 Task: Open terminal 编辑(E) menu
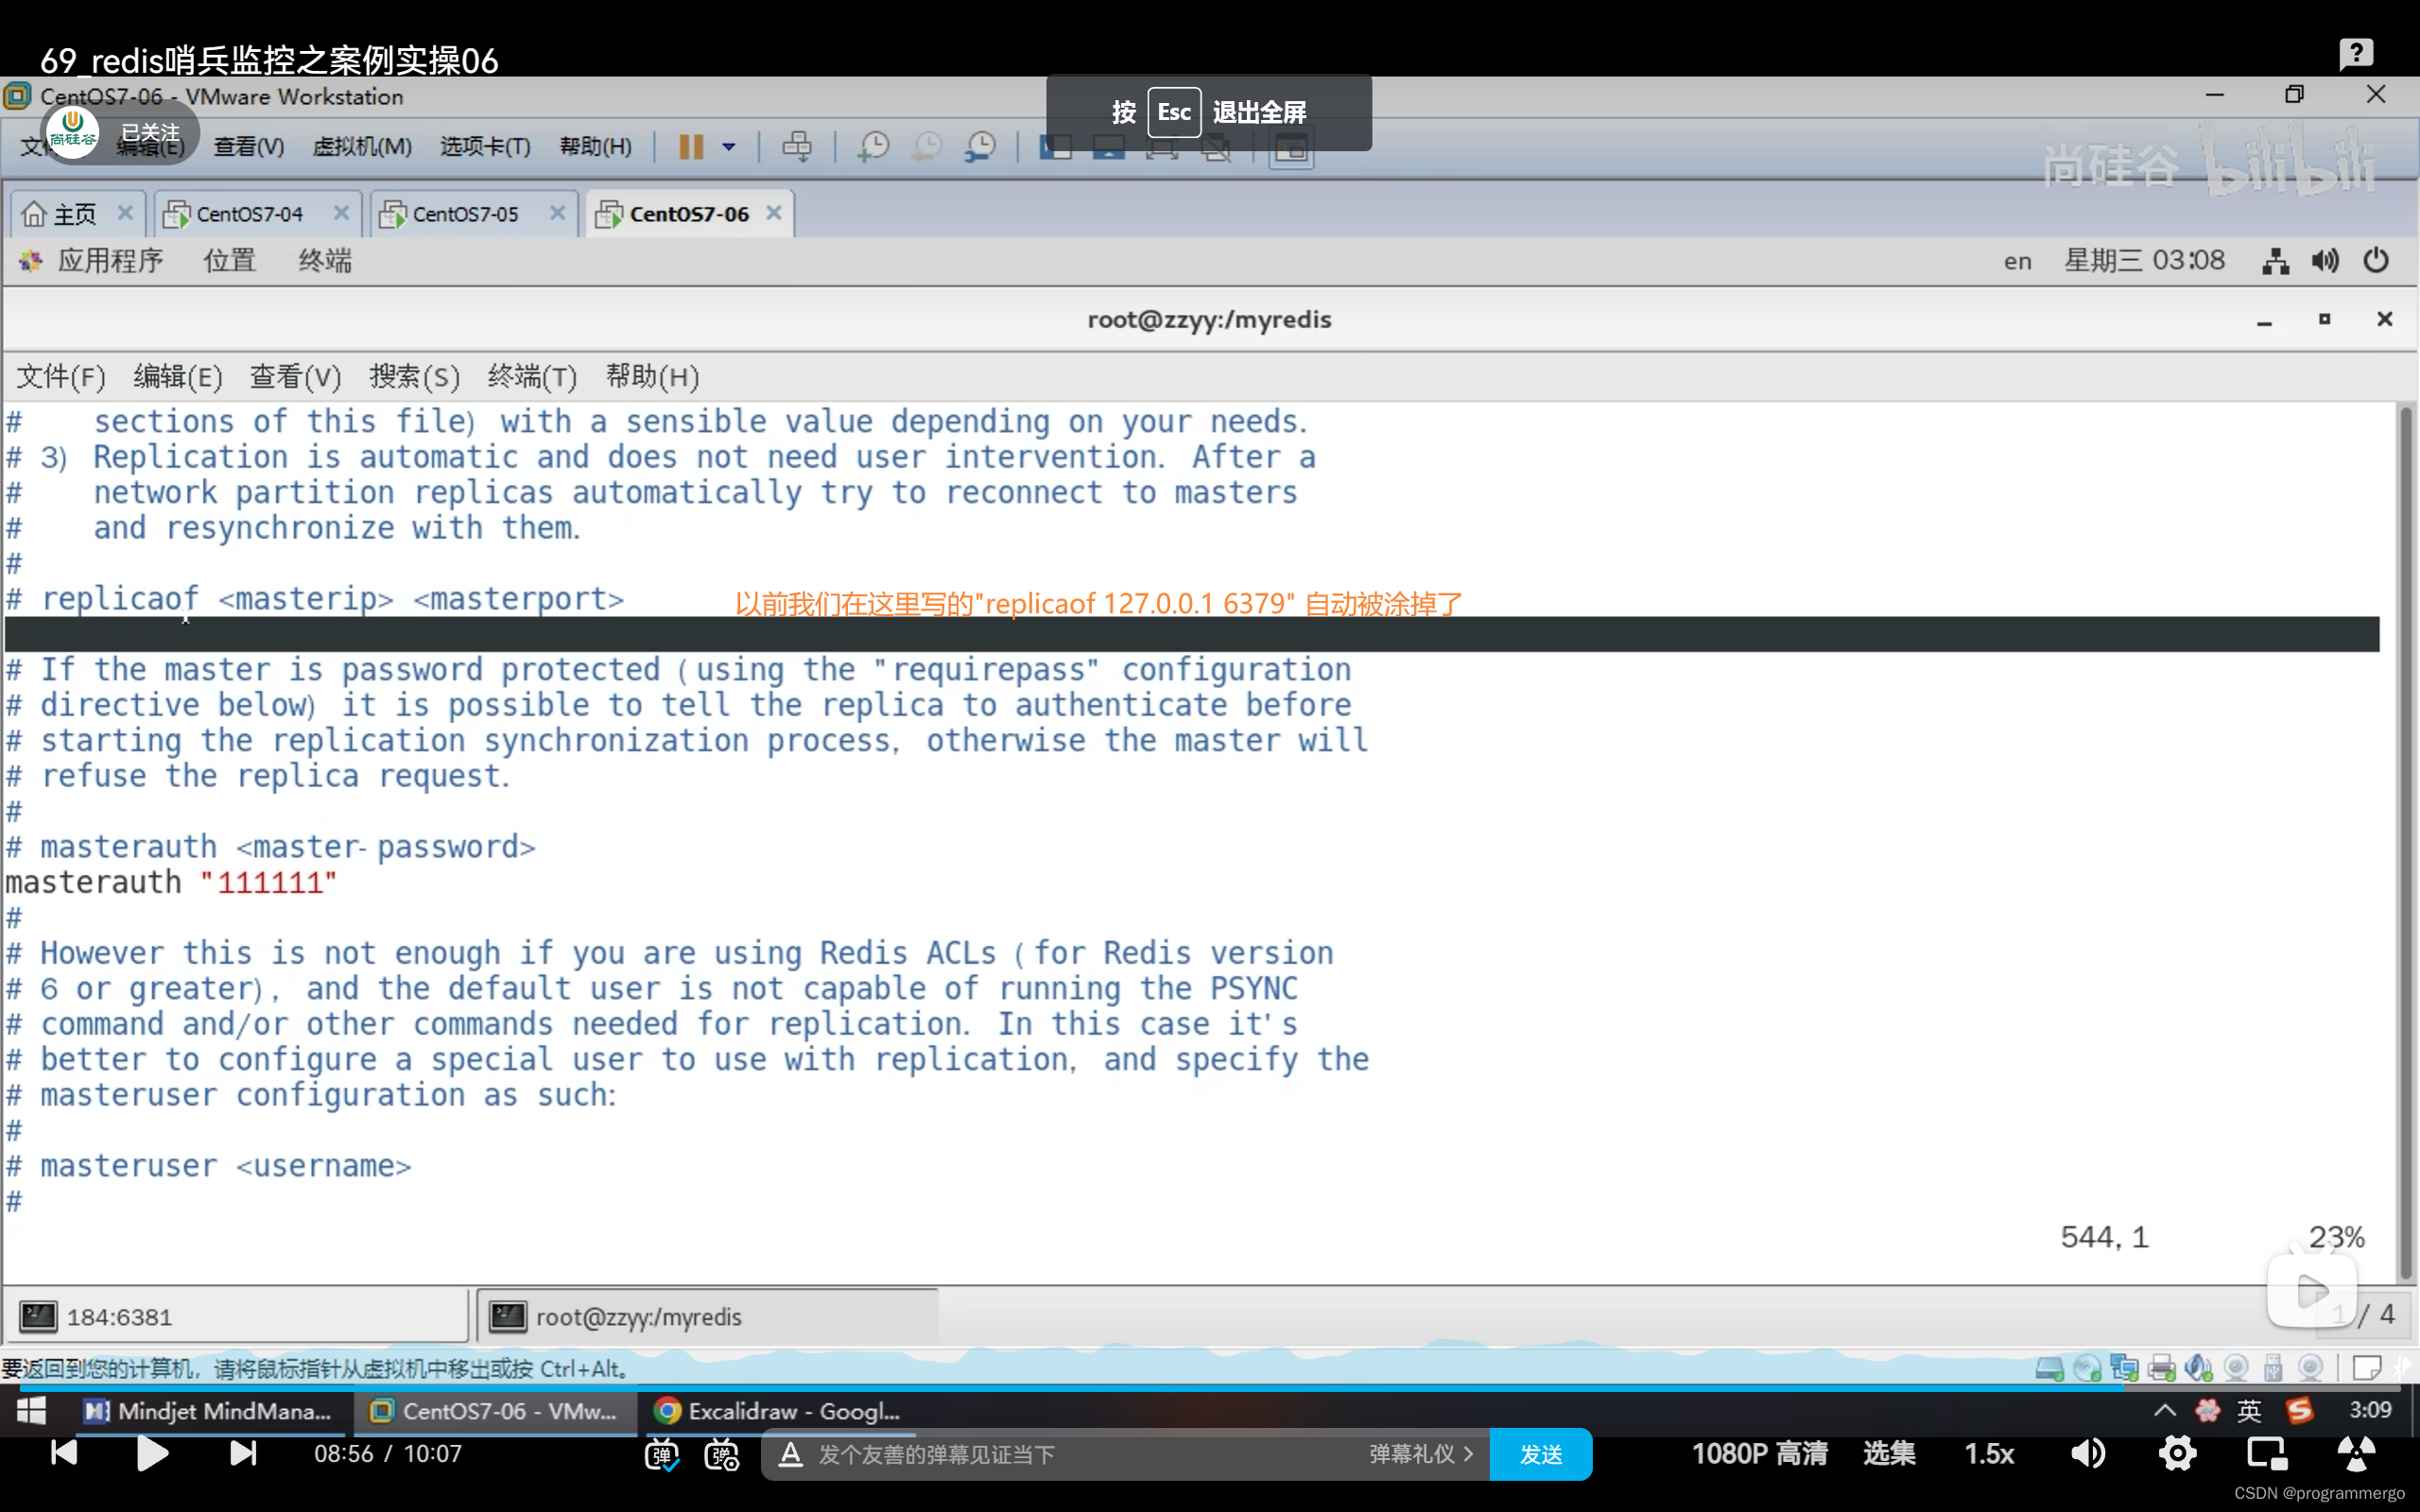point(178,377)
